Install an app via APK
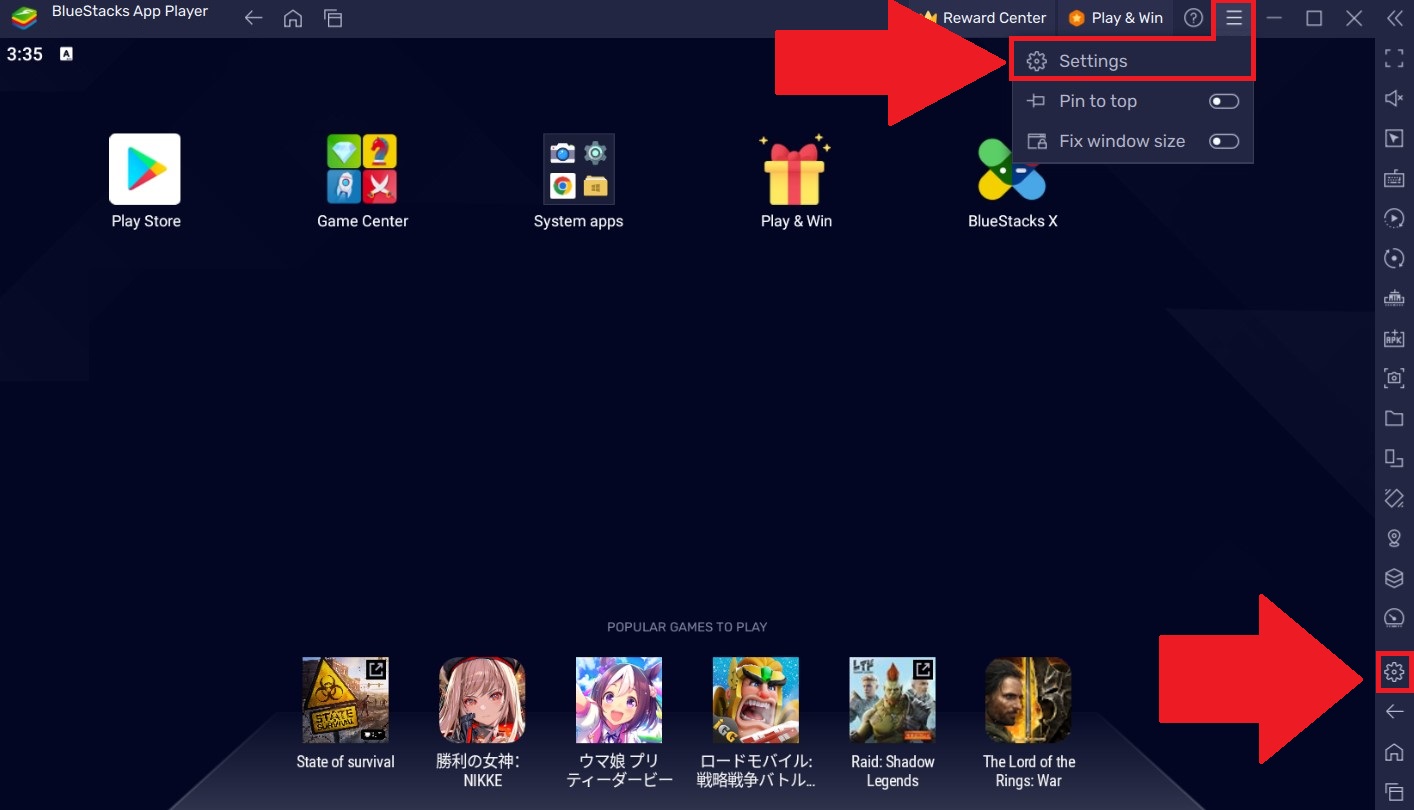 (x=1393, y=338)
